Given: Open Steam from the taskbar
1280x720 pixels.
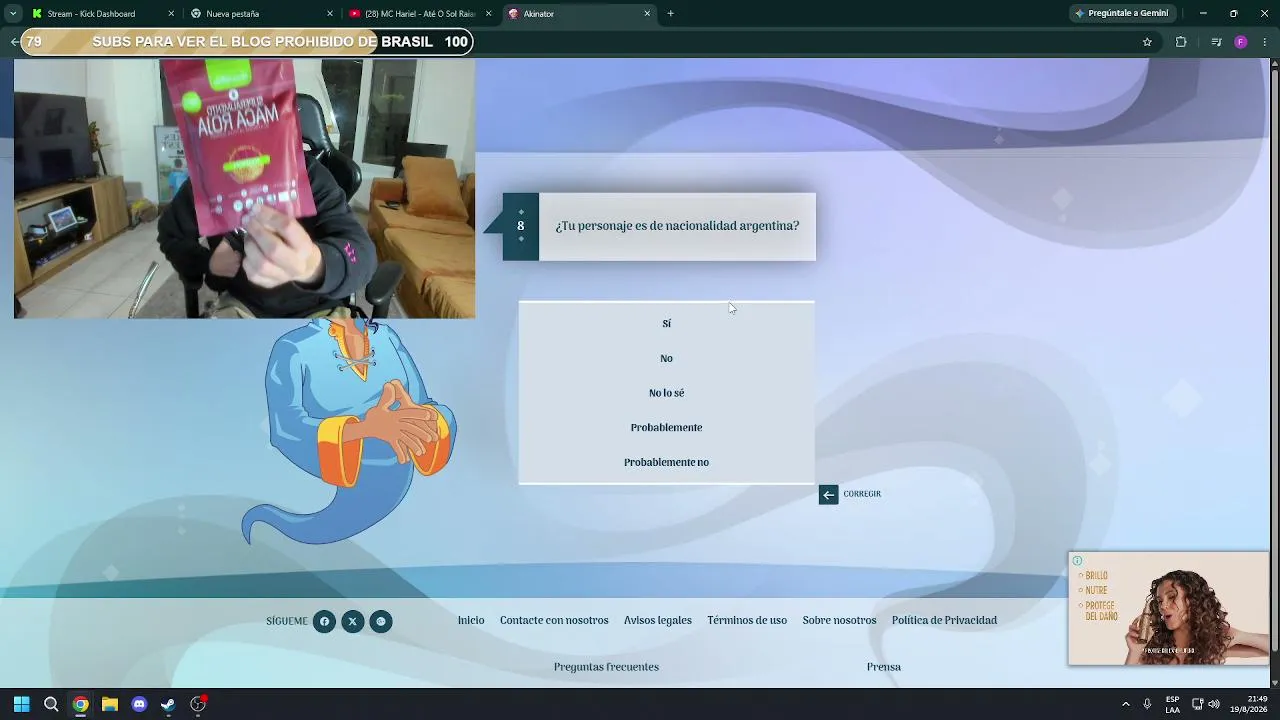Looking at the screenshot, I should 168,704.
